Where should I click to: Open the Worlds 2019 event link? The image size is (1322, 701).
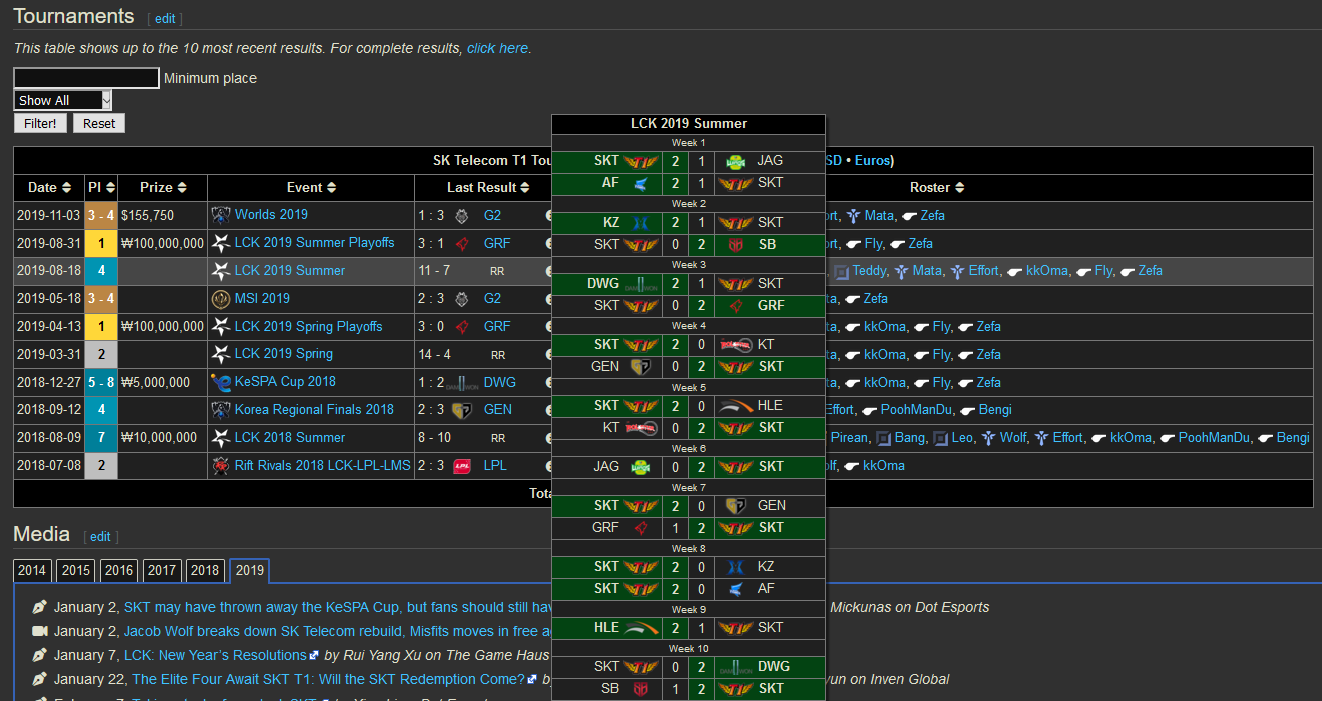[271, 215]
